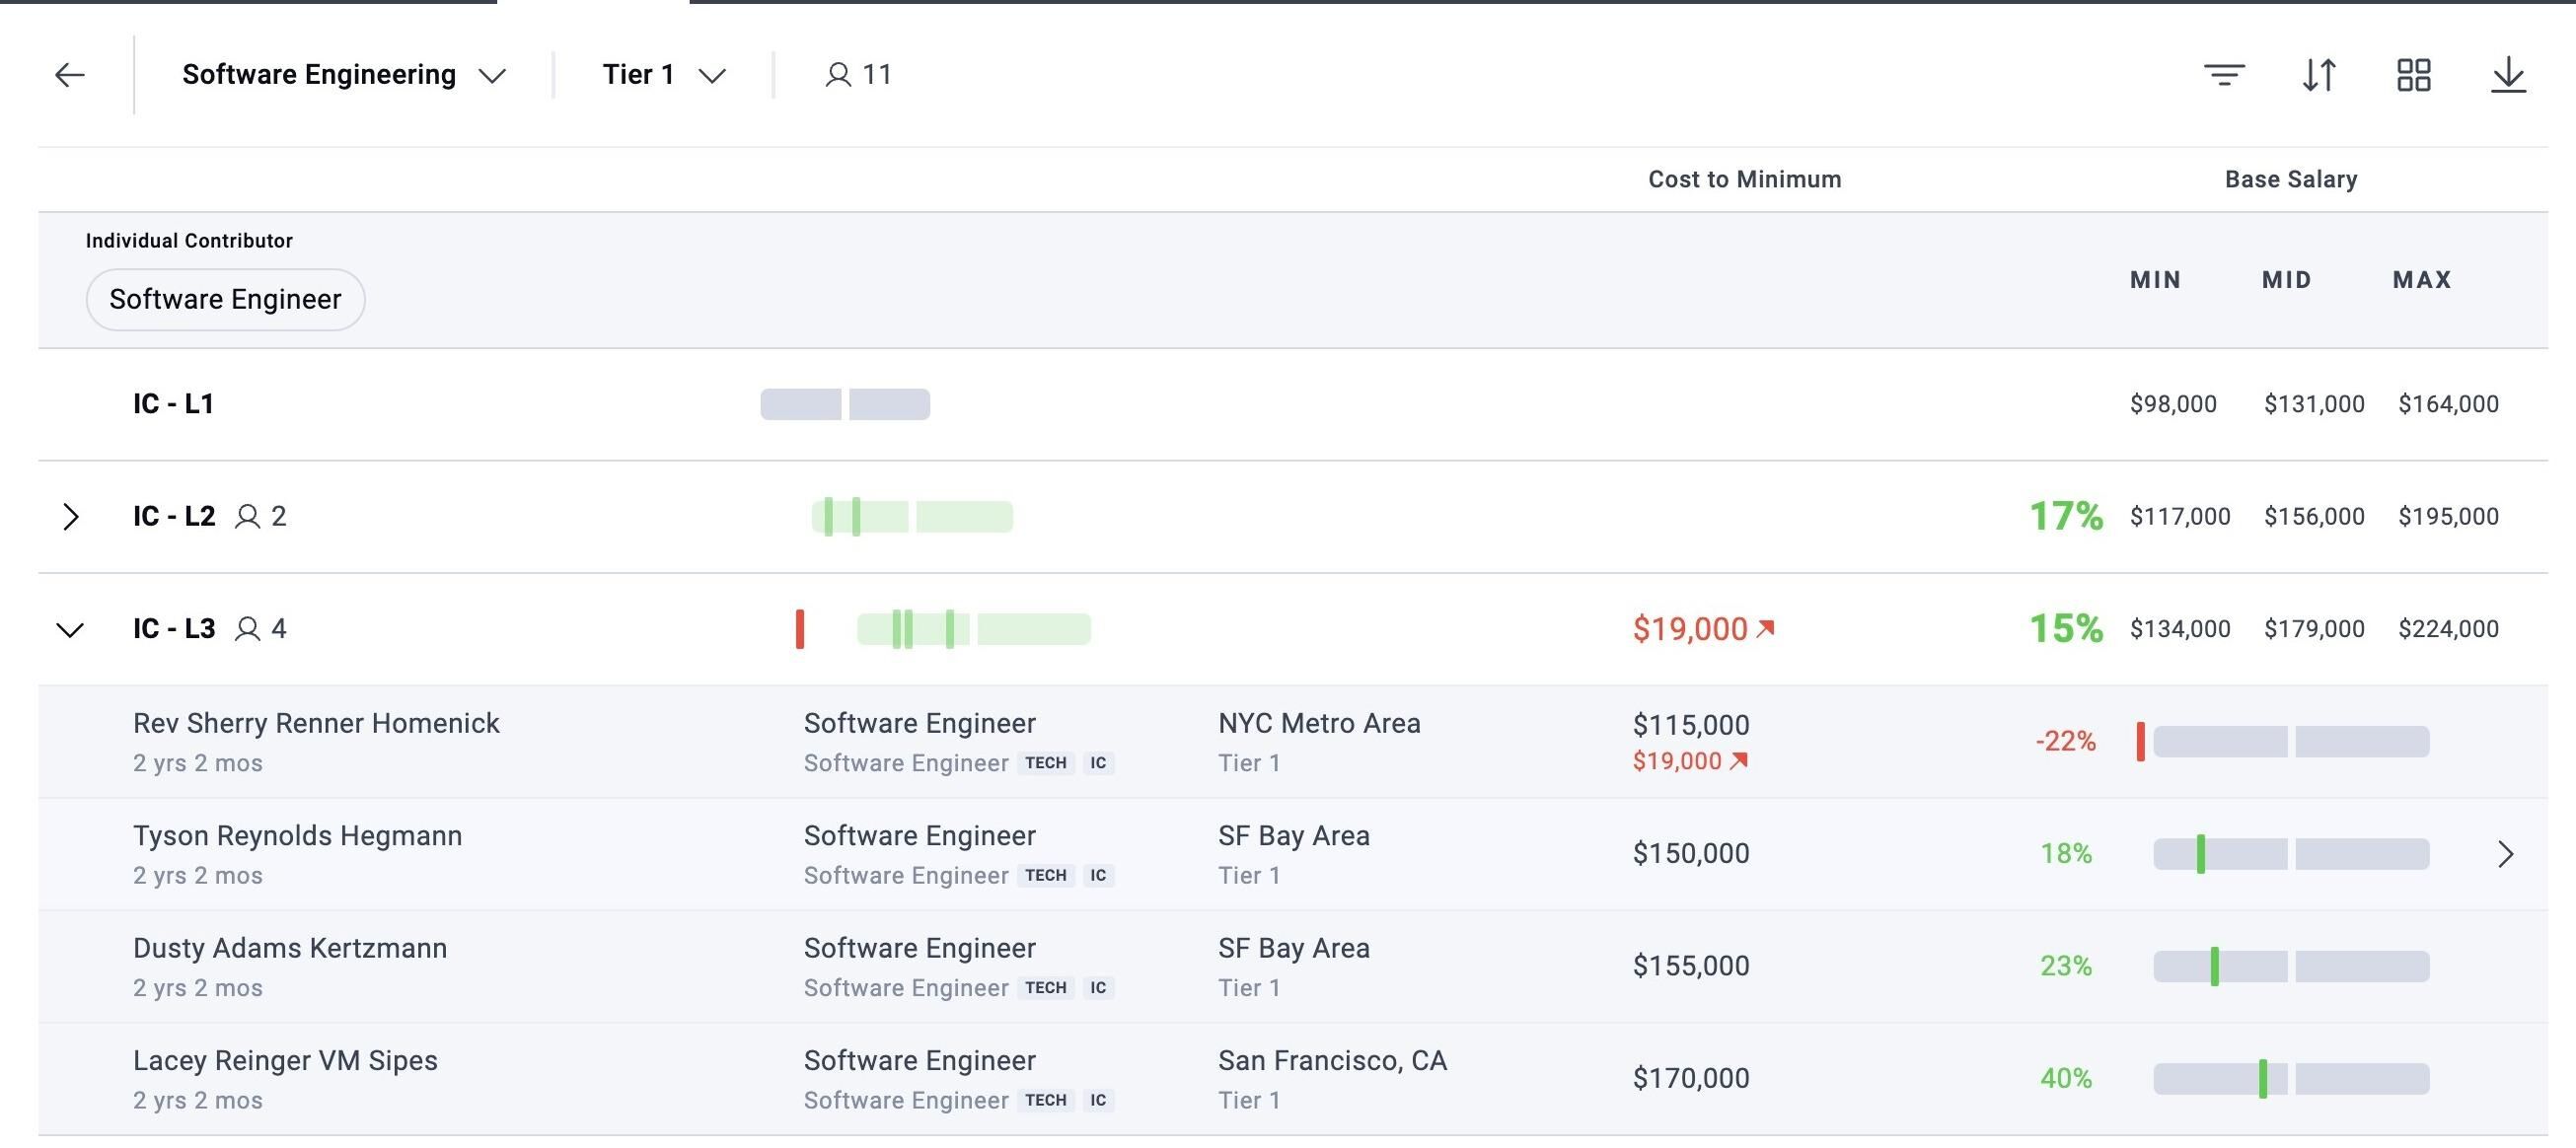Click the download icon
The height and width of the screenshot is (1148, 2576).
pyautogui.click(x=2508, y=75)
